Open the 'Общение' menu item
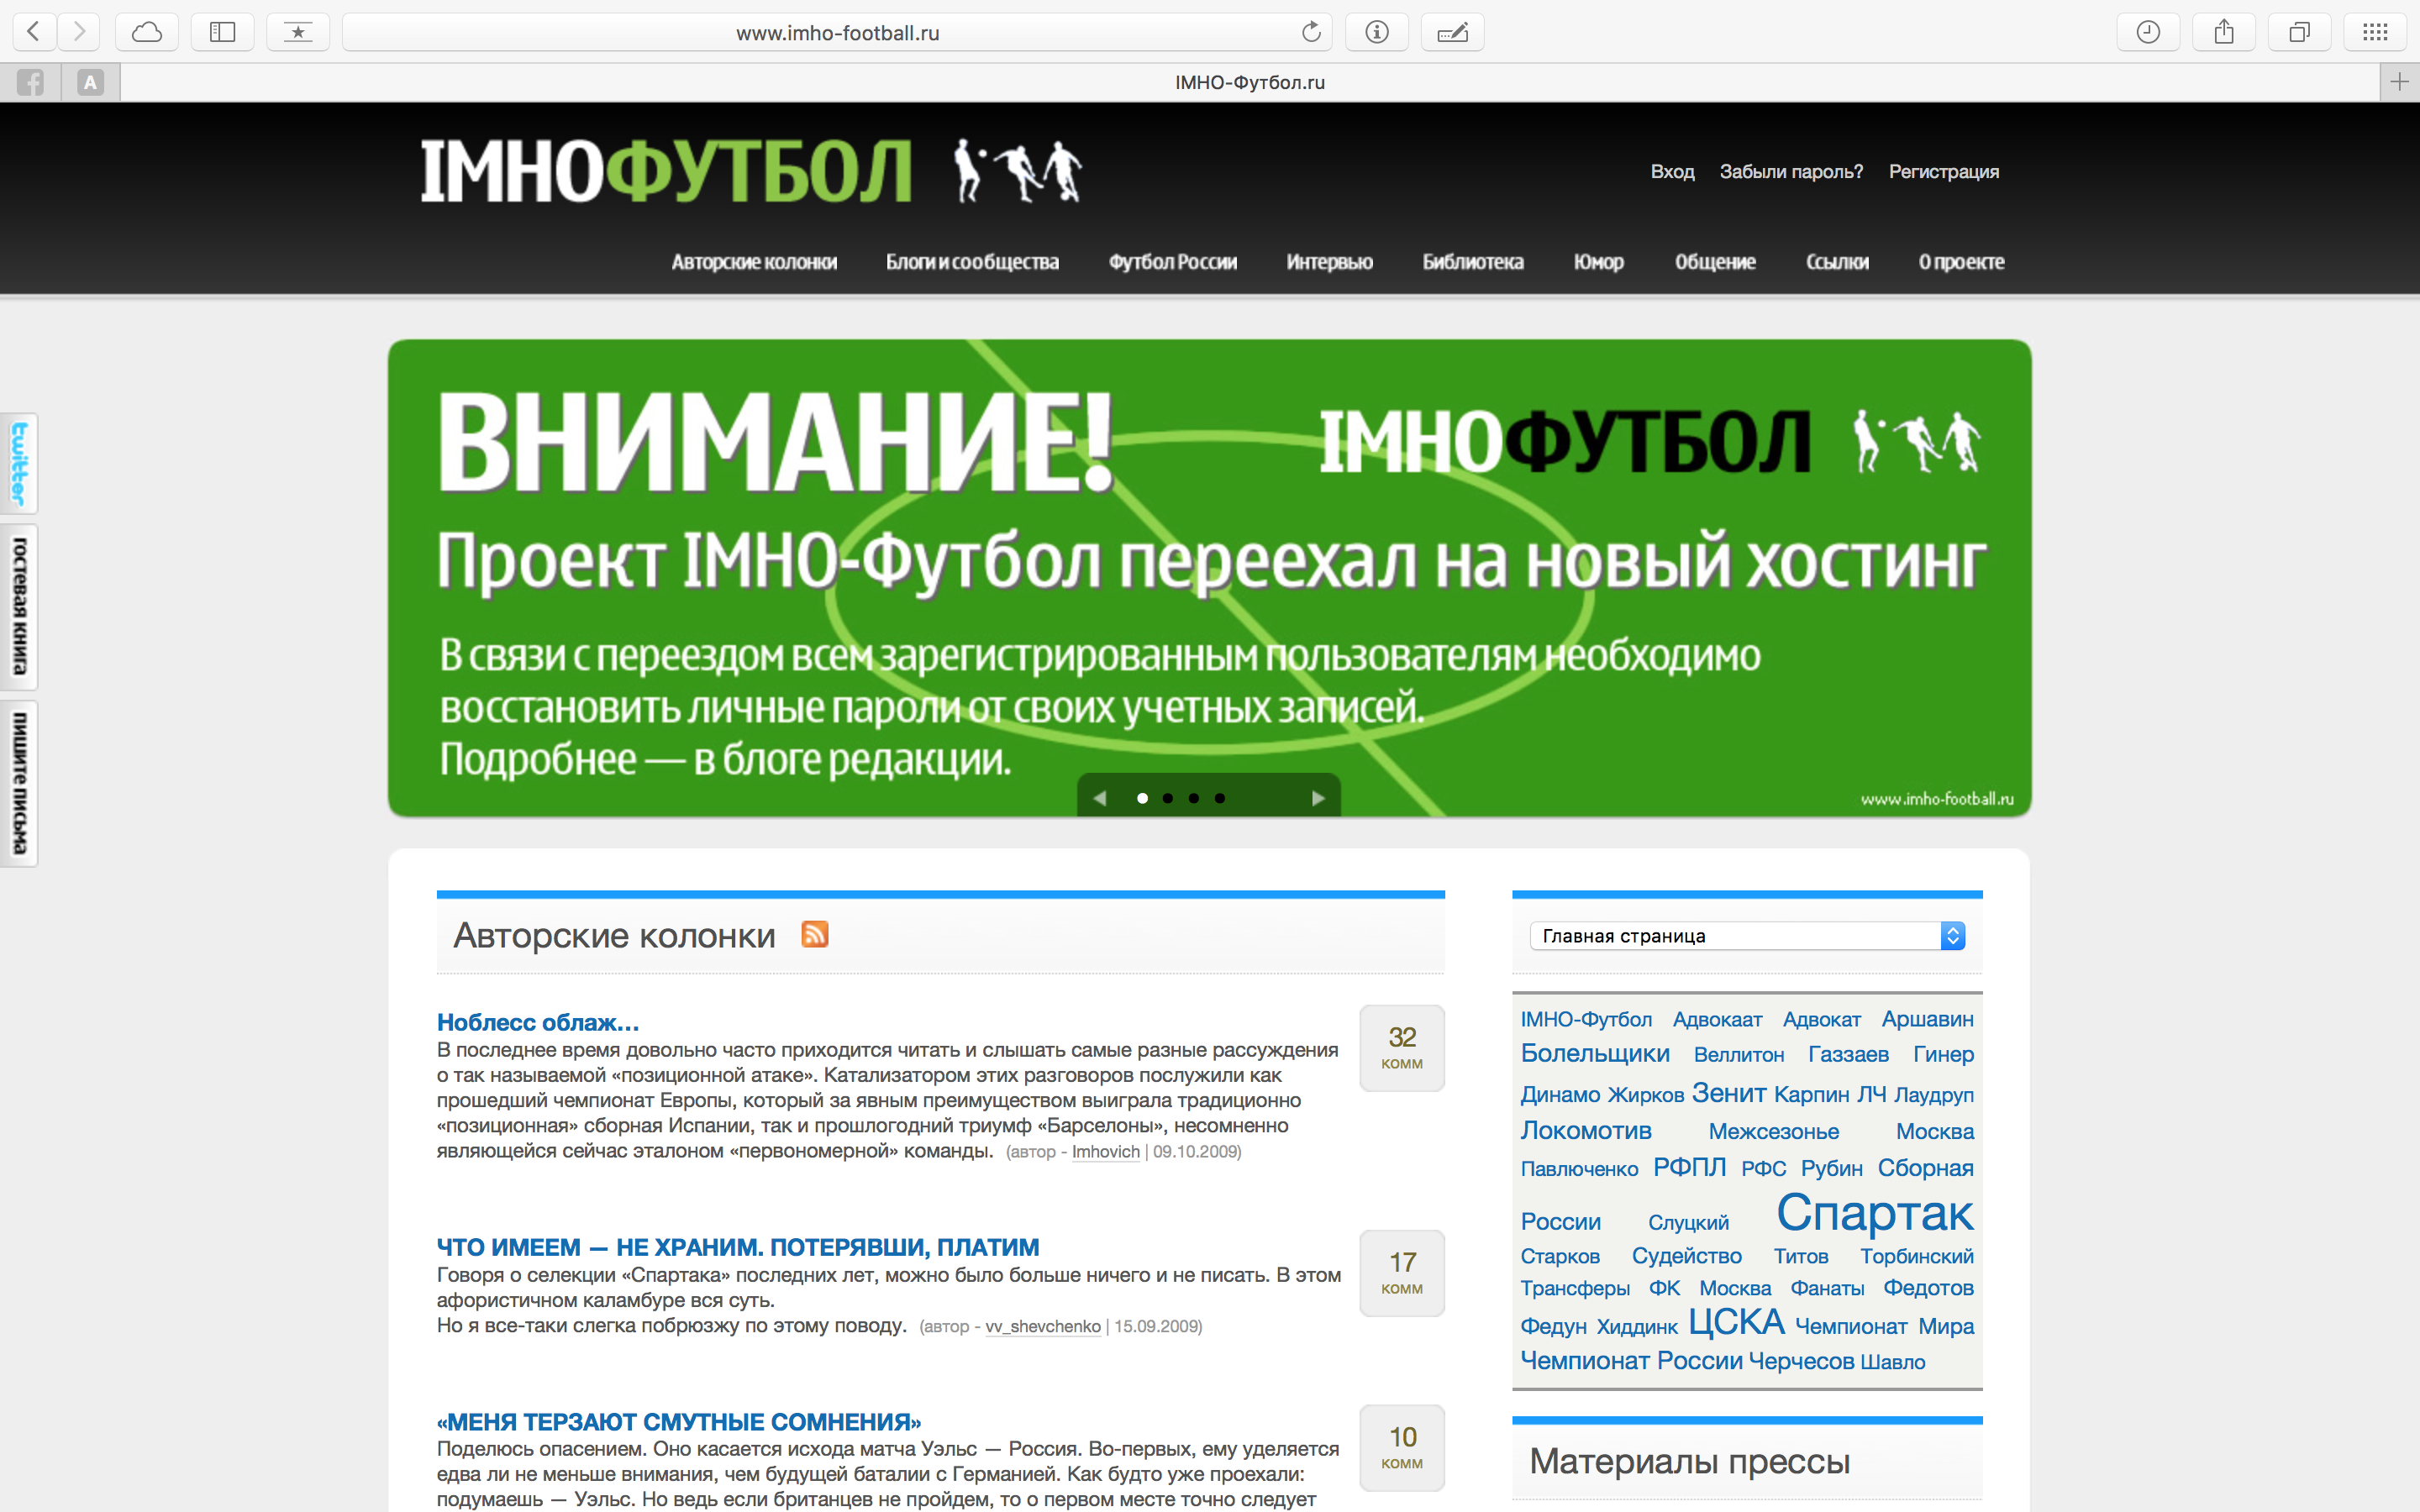The width and height of the screenshot is (2420, 1512). click(x=1715, y=262)
